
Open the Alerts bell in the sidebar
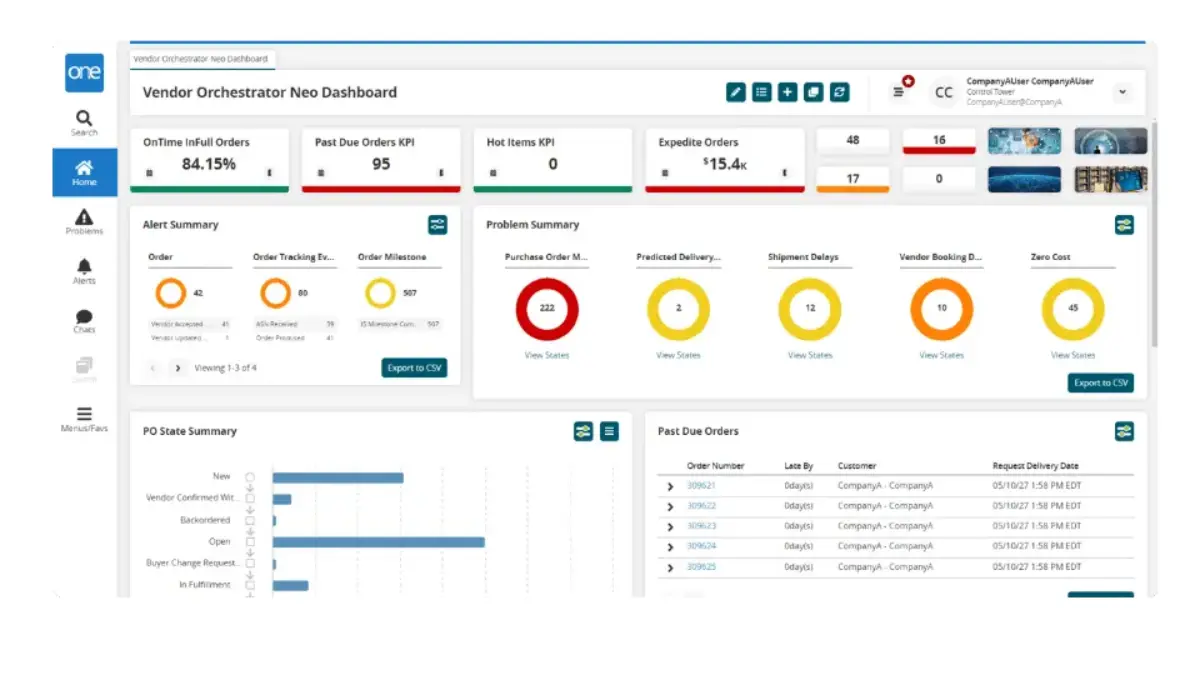pos(84,270)
